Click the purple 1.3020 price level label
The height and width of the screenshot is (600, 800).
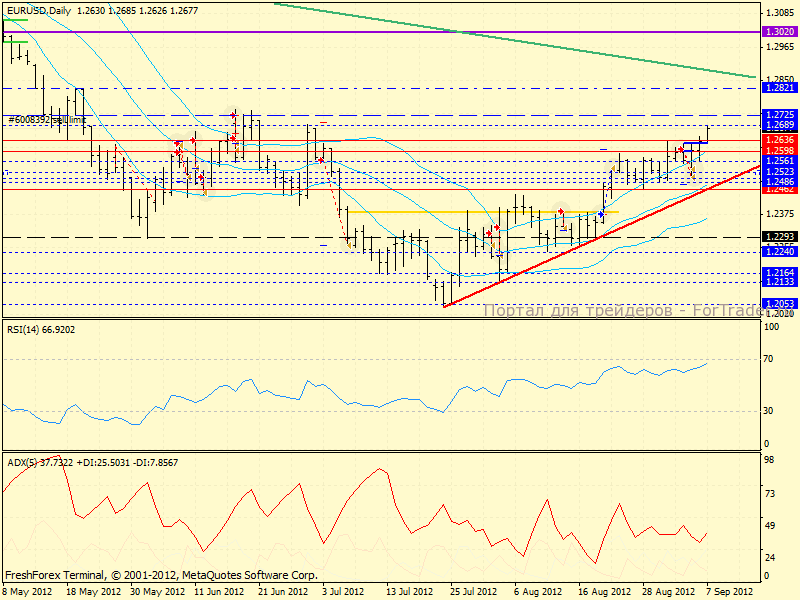[778, 32]
